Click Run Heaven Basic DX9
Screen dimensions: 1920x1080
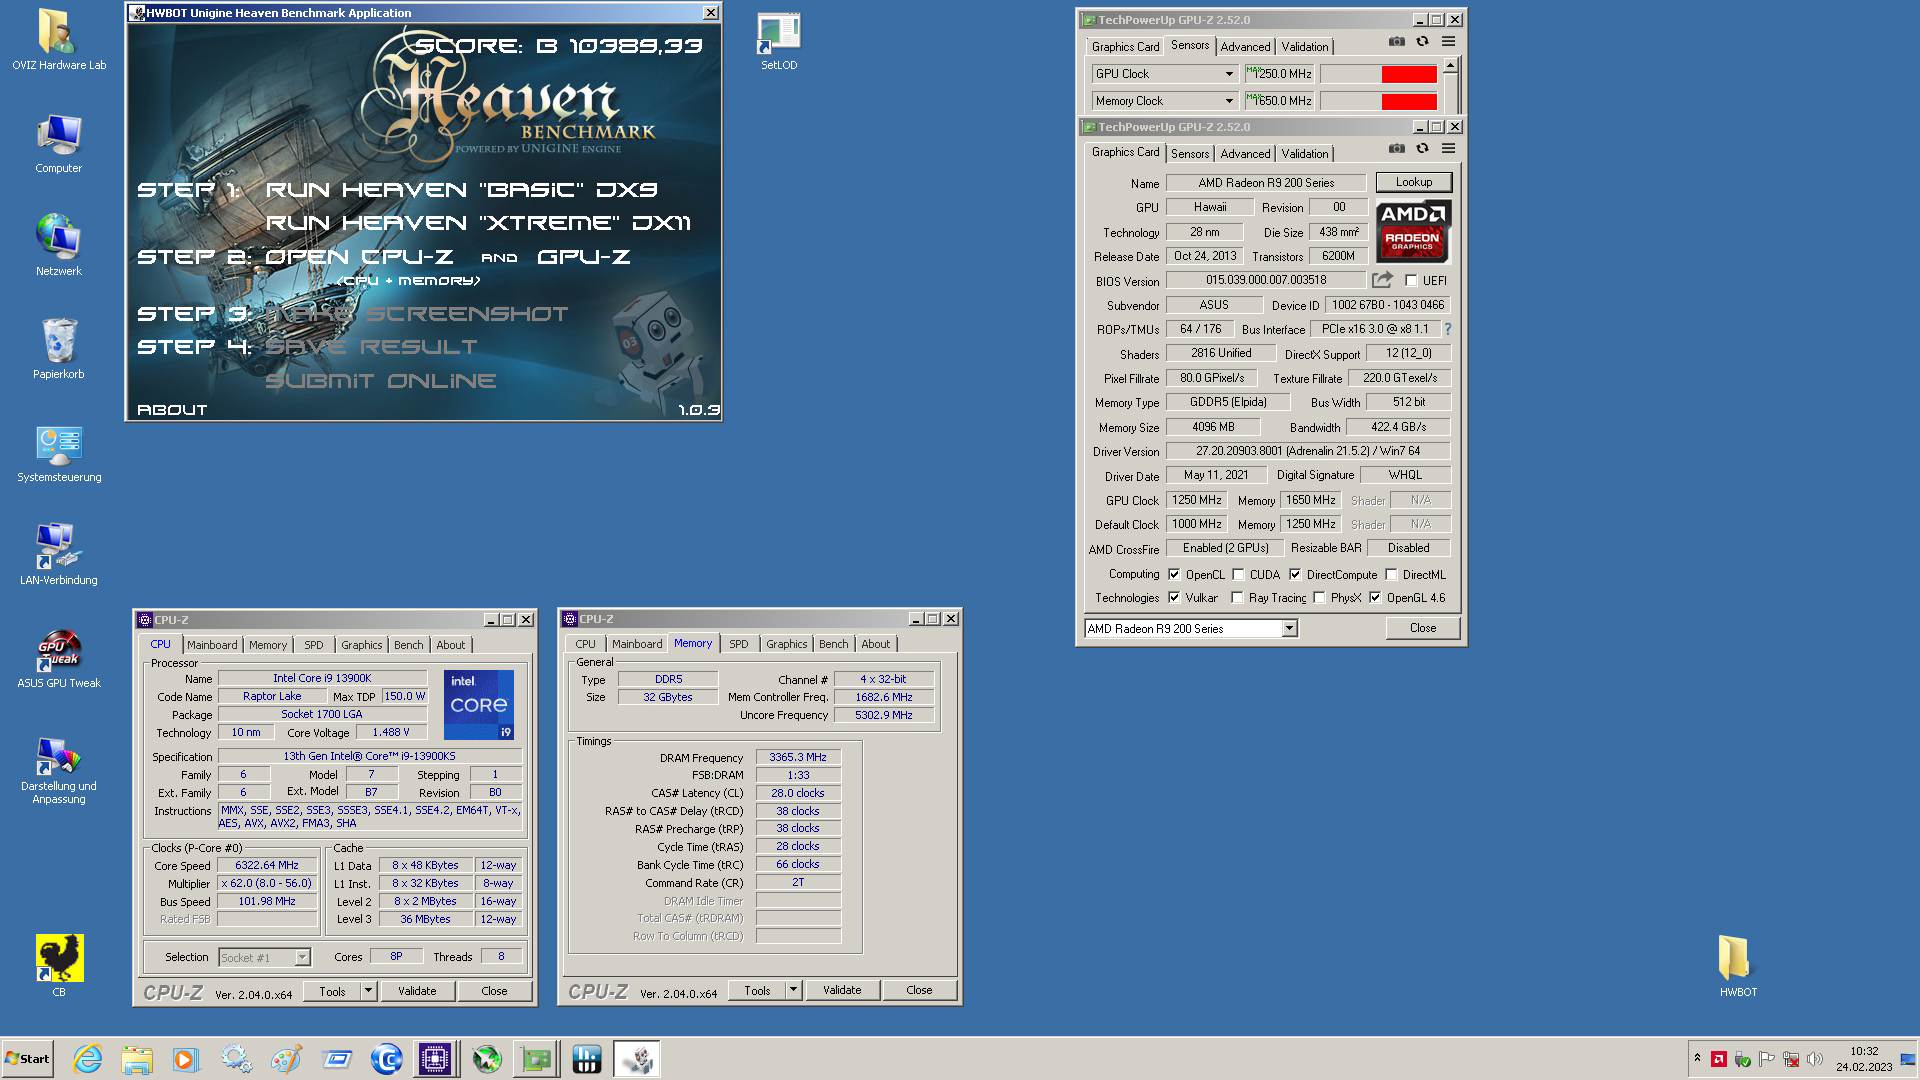(x=461, y=190)
